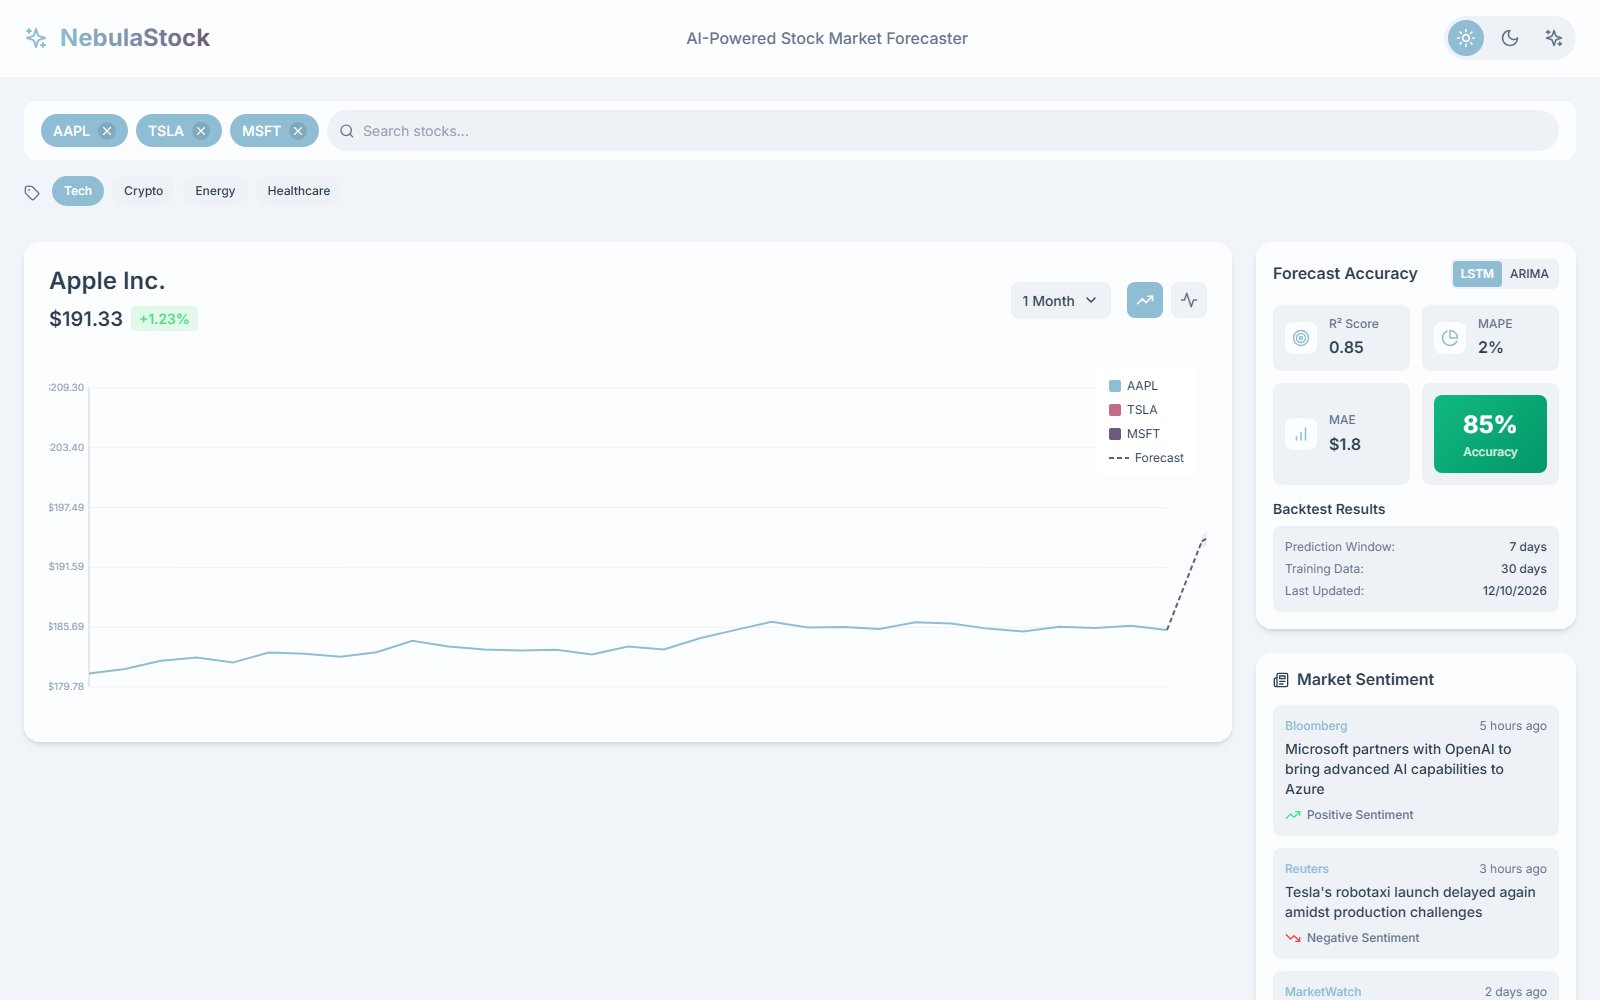The image size is (1600, 1000).
Task: Select the Healthcare category filter
Action: click(x=299, y=191)
